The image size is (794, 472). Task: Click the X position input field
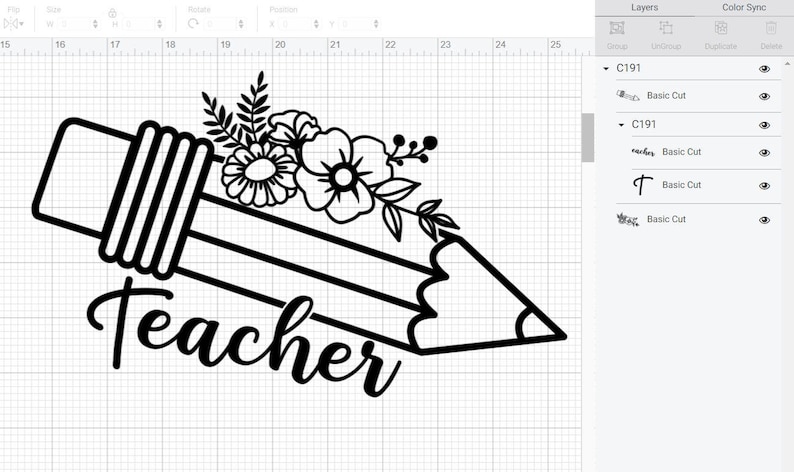295,24
